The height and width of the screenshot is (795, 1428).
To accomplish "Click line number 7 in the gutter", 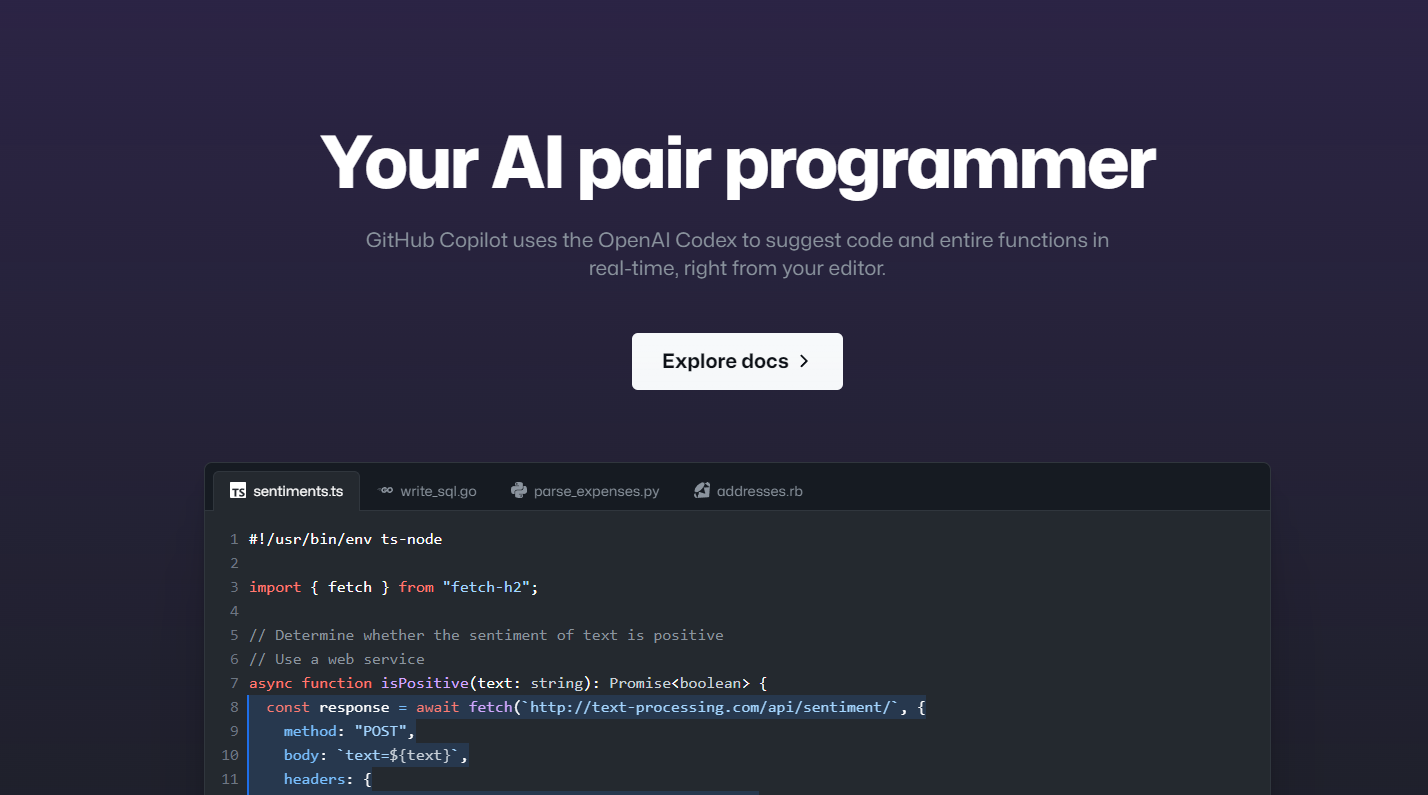I will pos(234,683).
